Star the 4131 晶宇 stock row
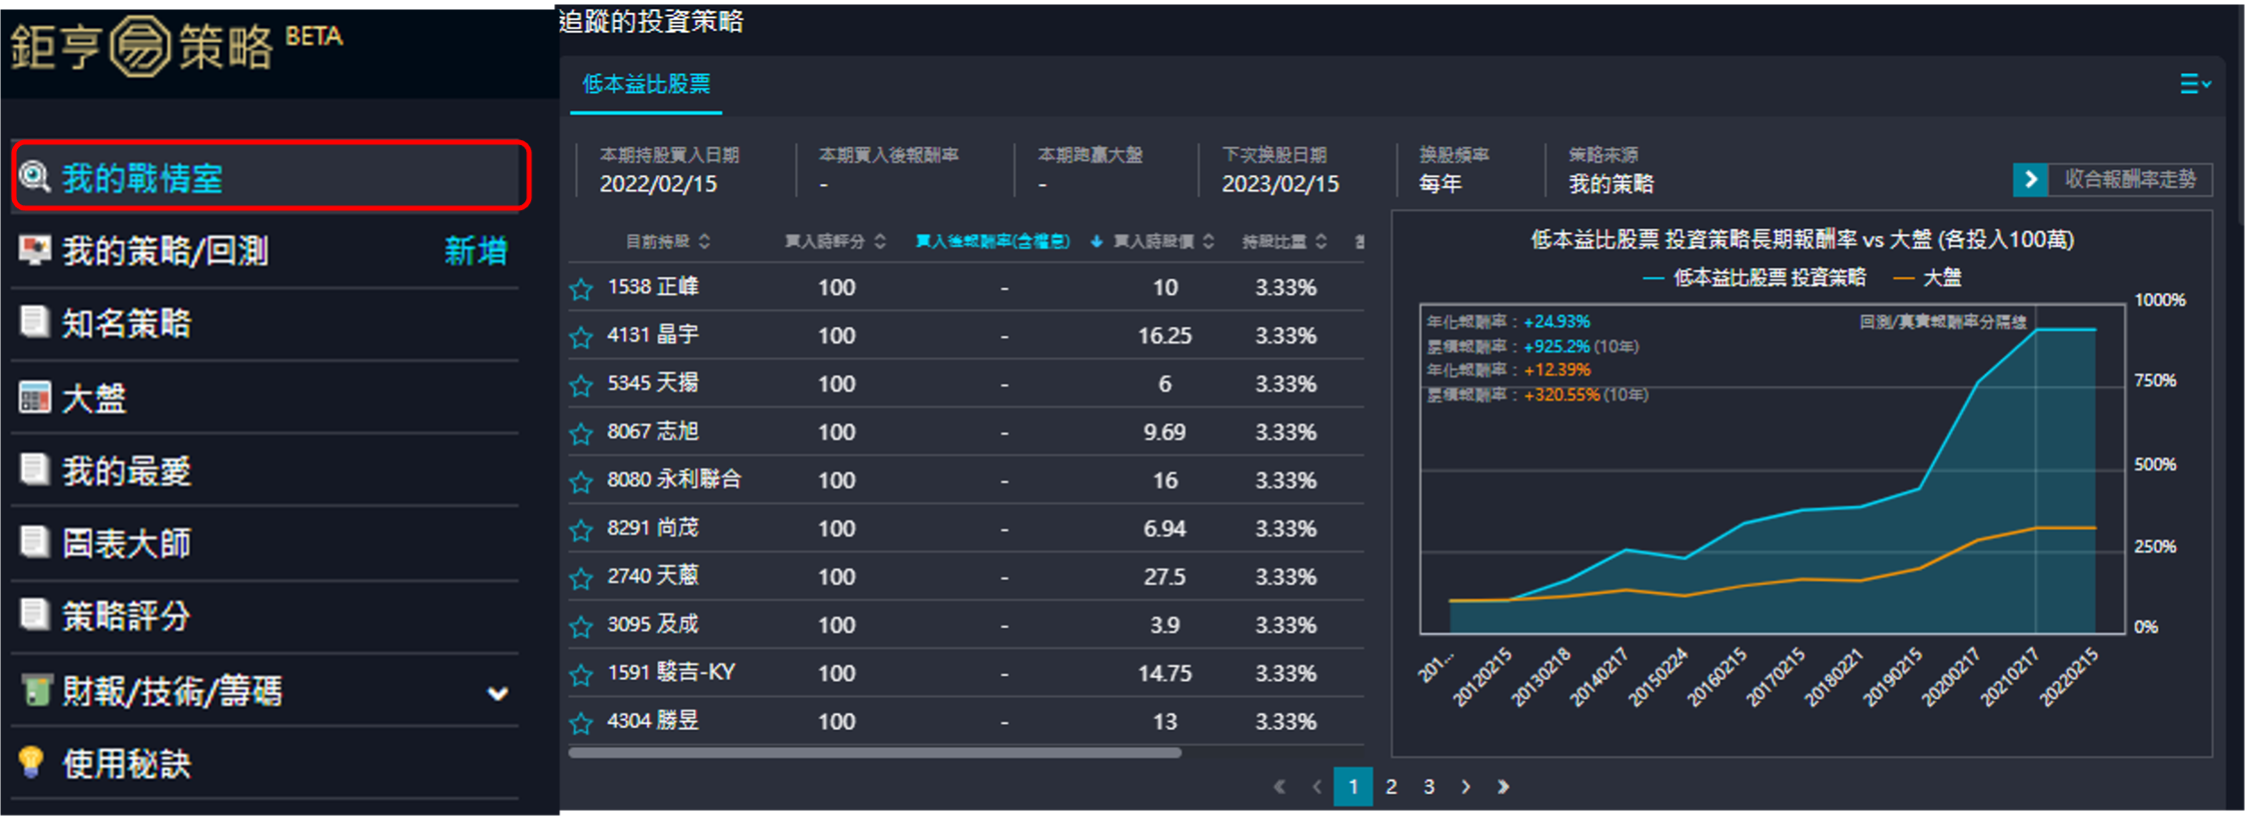 pyautogui.click(x=581, y=337)
